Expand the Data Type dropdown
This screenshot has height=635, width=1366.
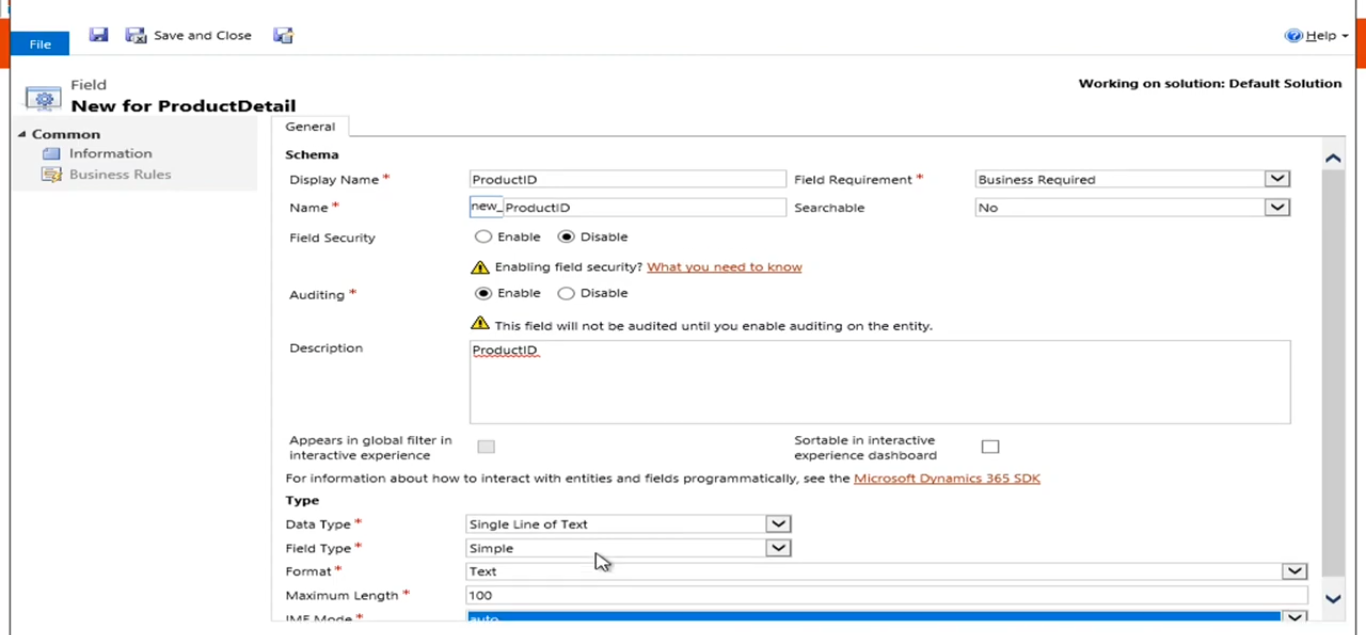pos(778,524)
